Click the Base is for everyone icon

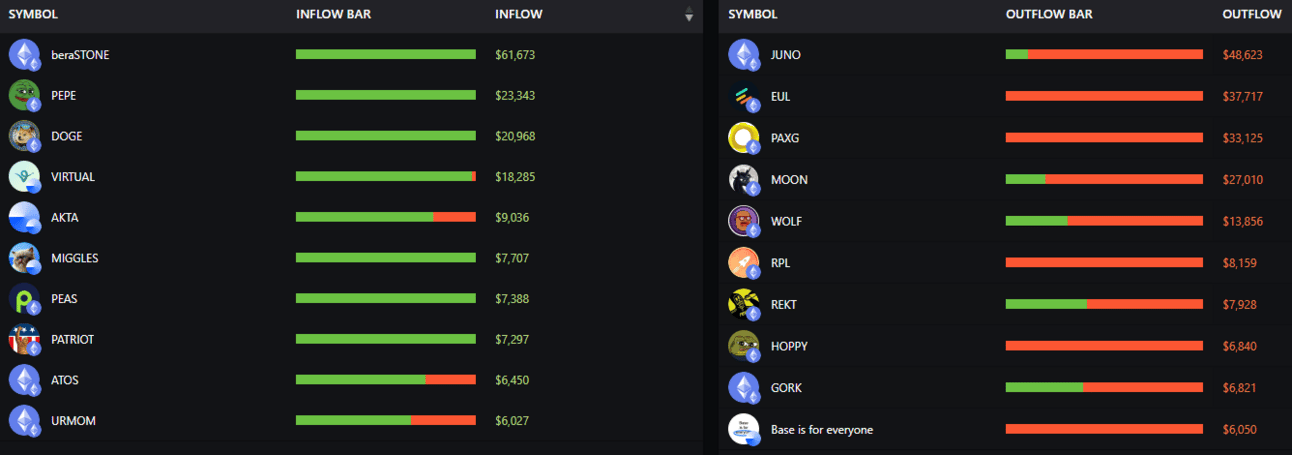coord(745,429)
